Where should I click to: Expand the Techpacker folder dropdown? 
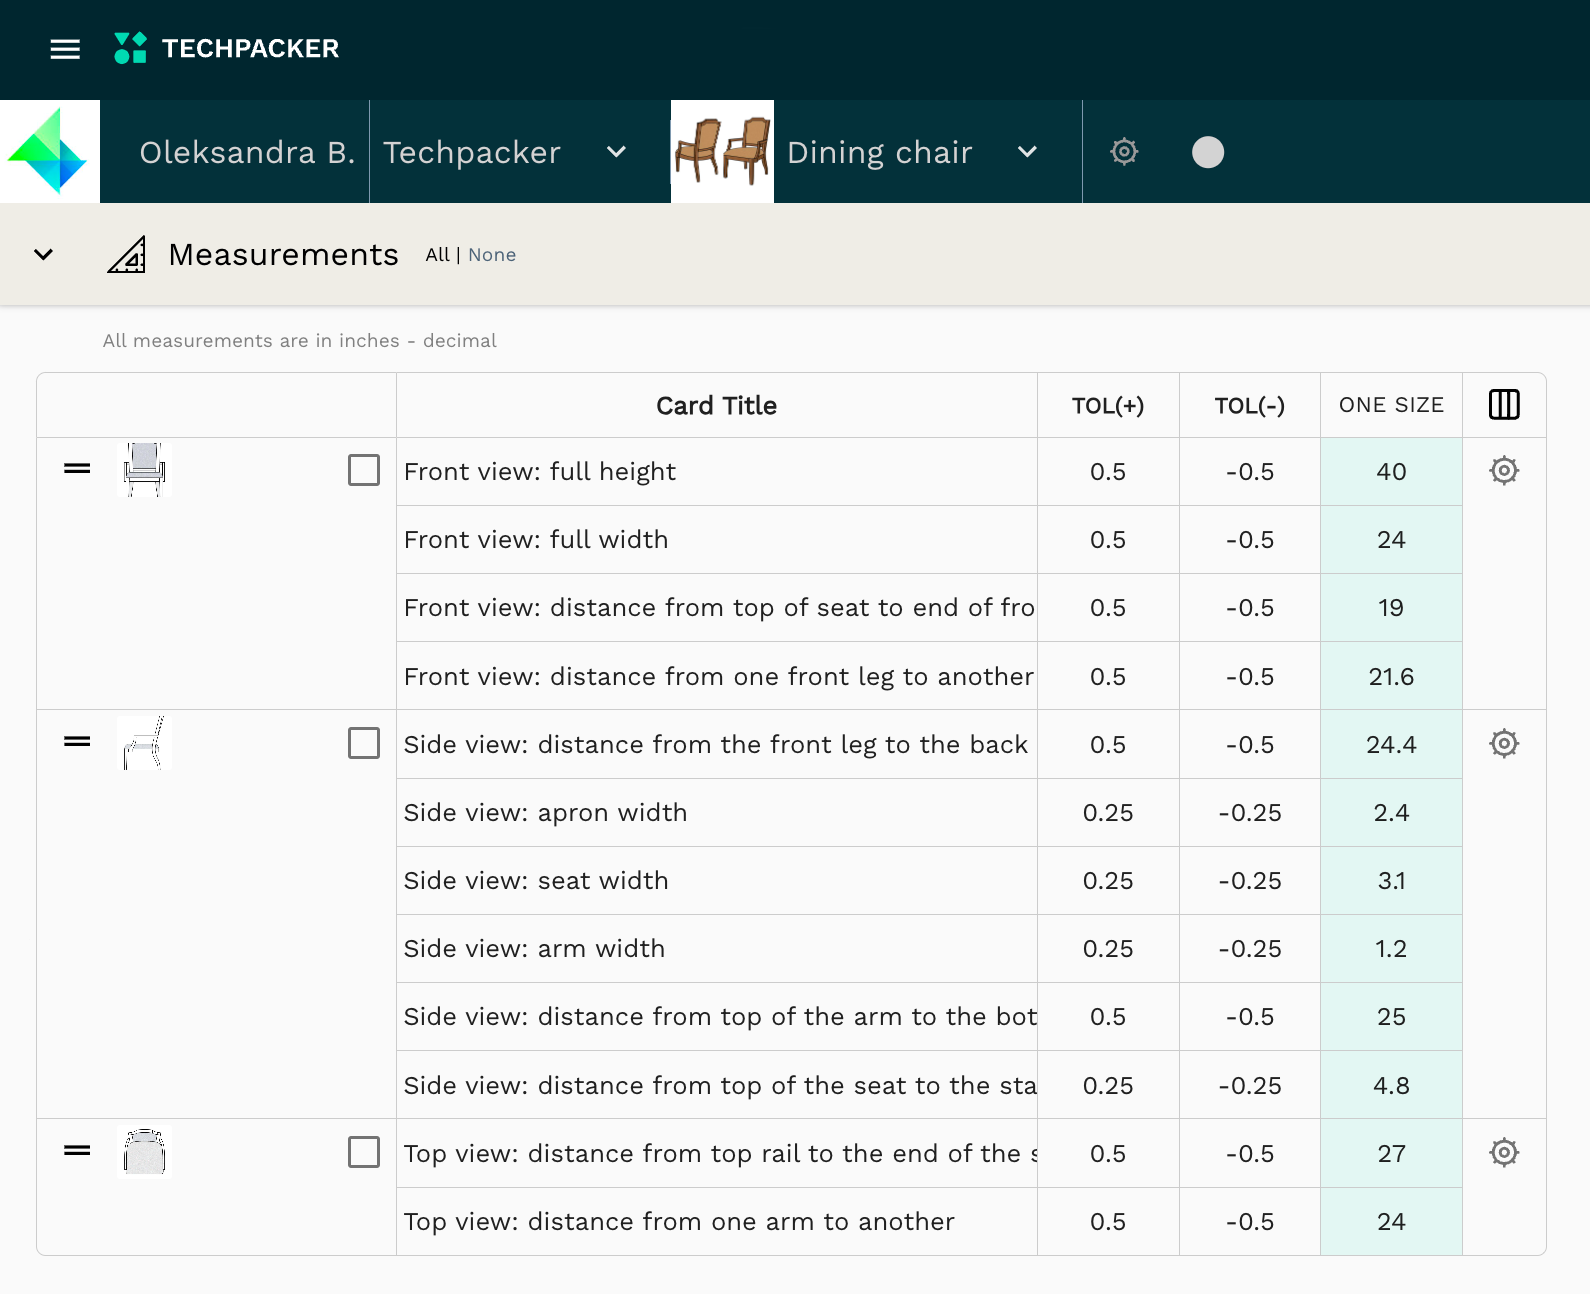click(616, 152)
